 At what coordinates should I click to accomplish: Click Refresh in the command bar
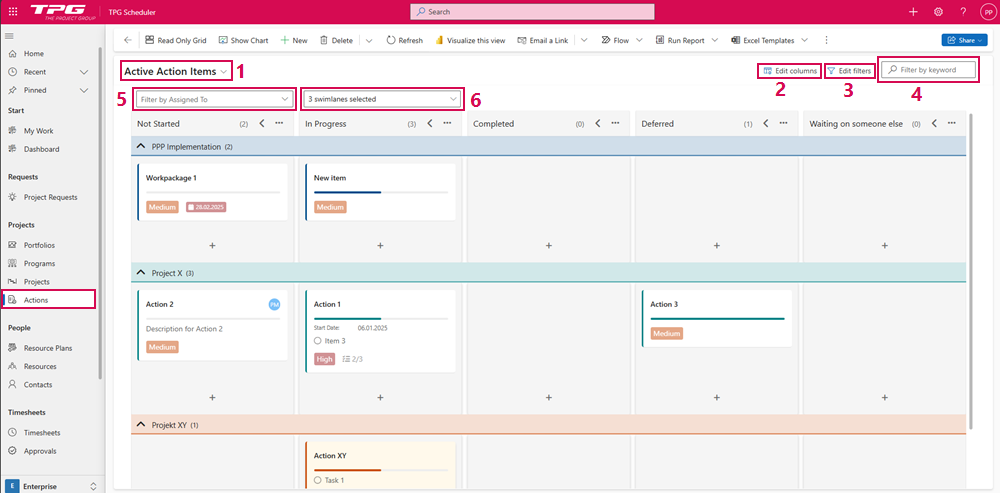pyautogui.click(x=403, y=40)
